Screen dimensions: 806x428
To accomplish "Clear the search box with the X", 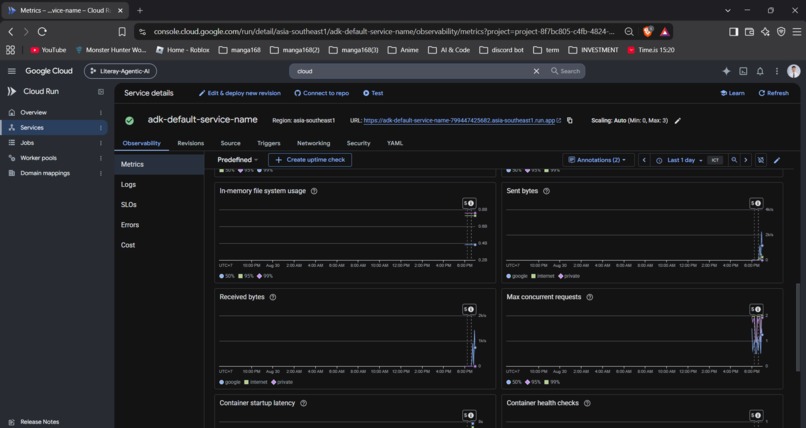I will click(x=536, y=71).
